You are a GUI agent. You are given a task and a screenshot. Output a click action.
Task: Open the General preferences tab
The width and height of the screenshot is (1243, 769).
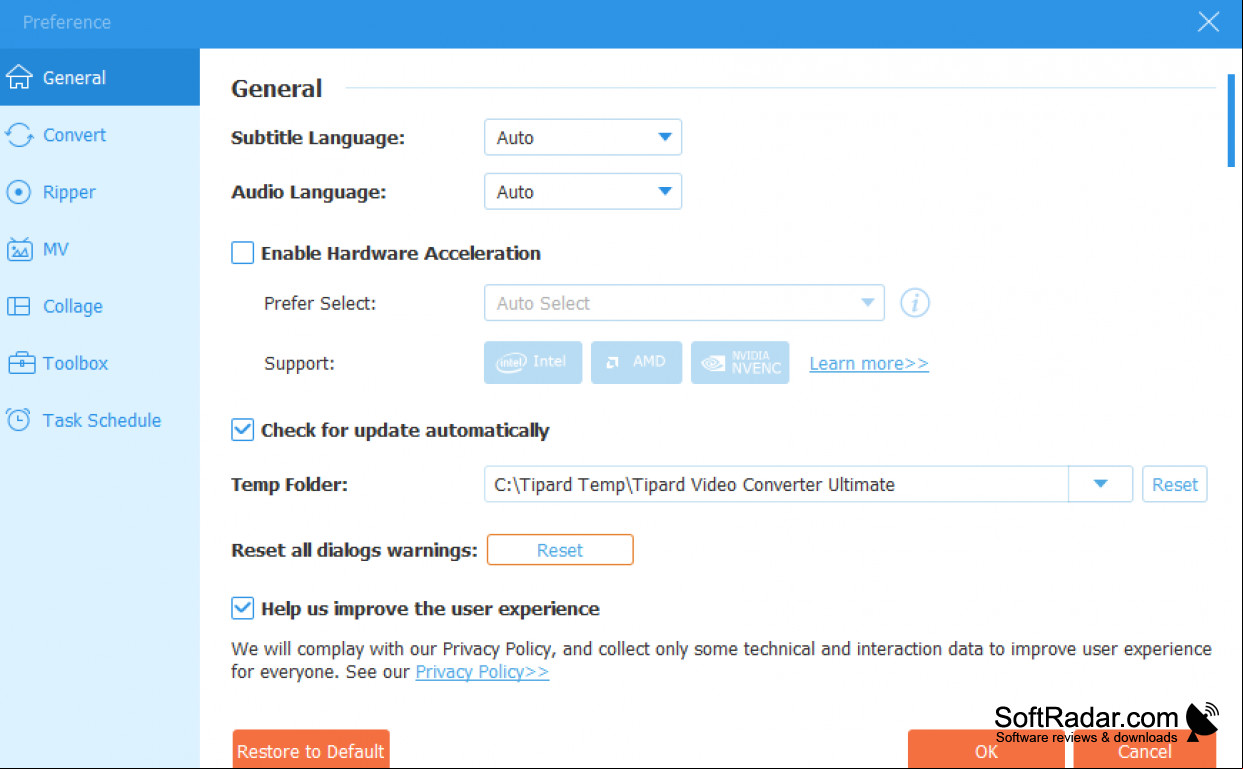tap(100, 77)
